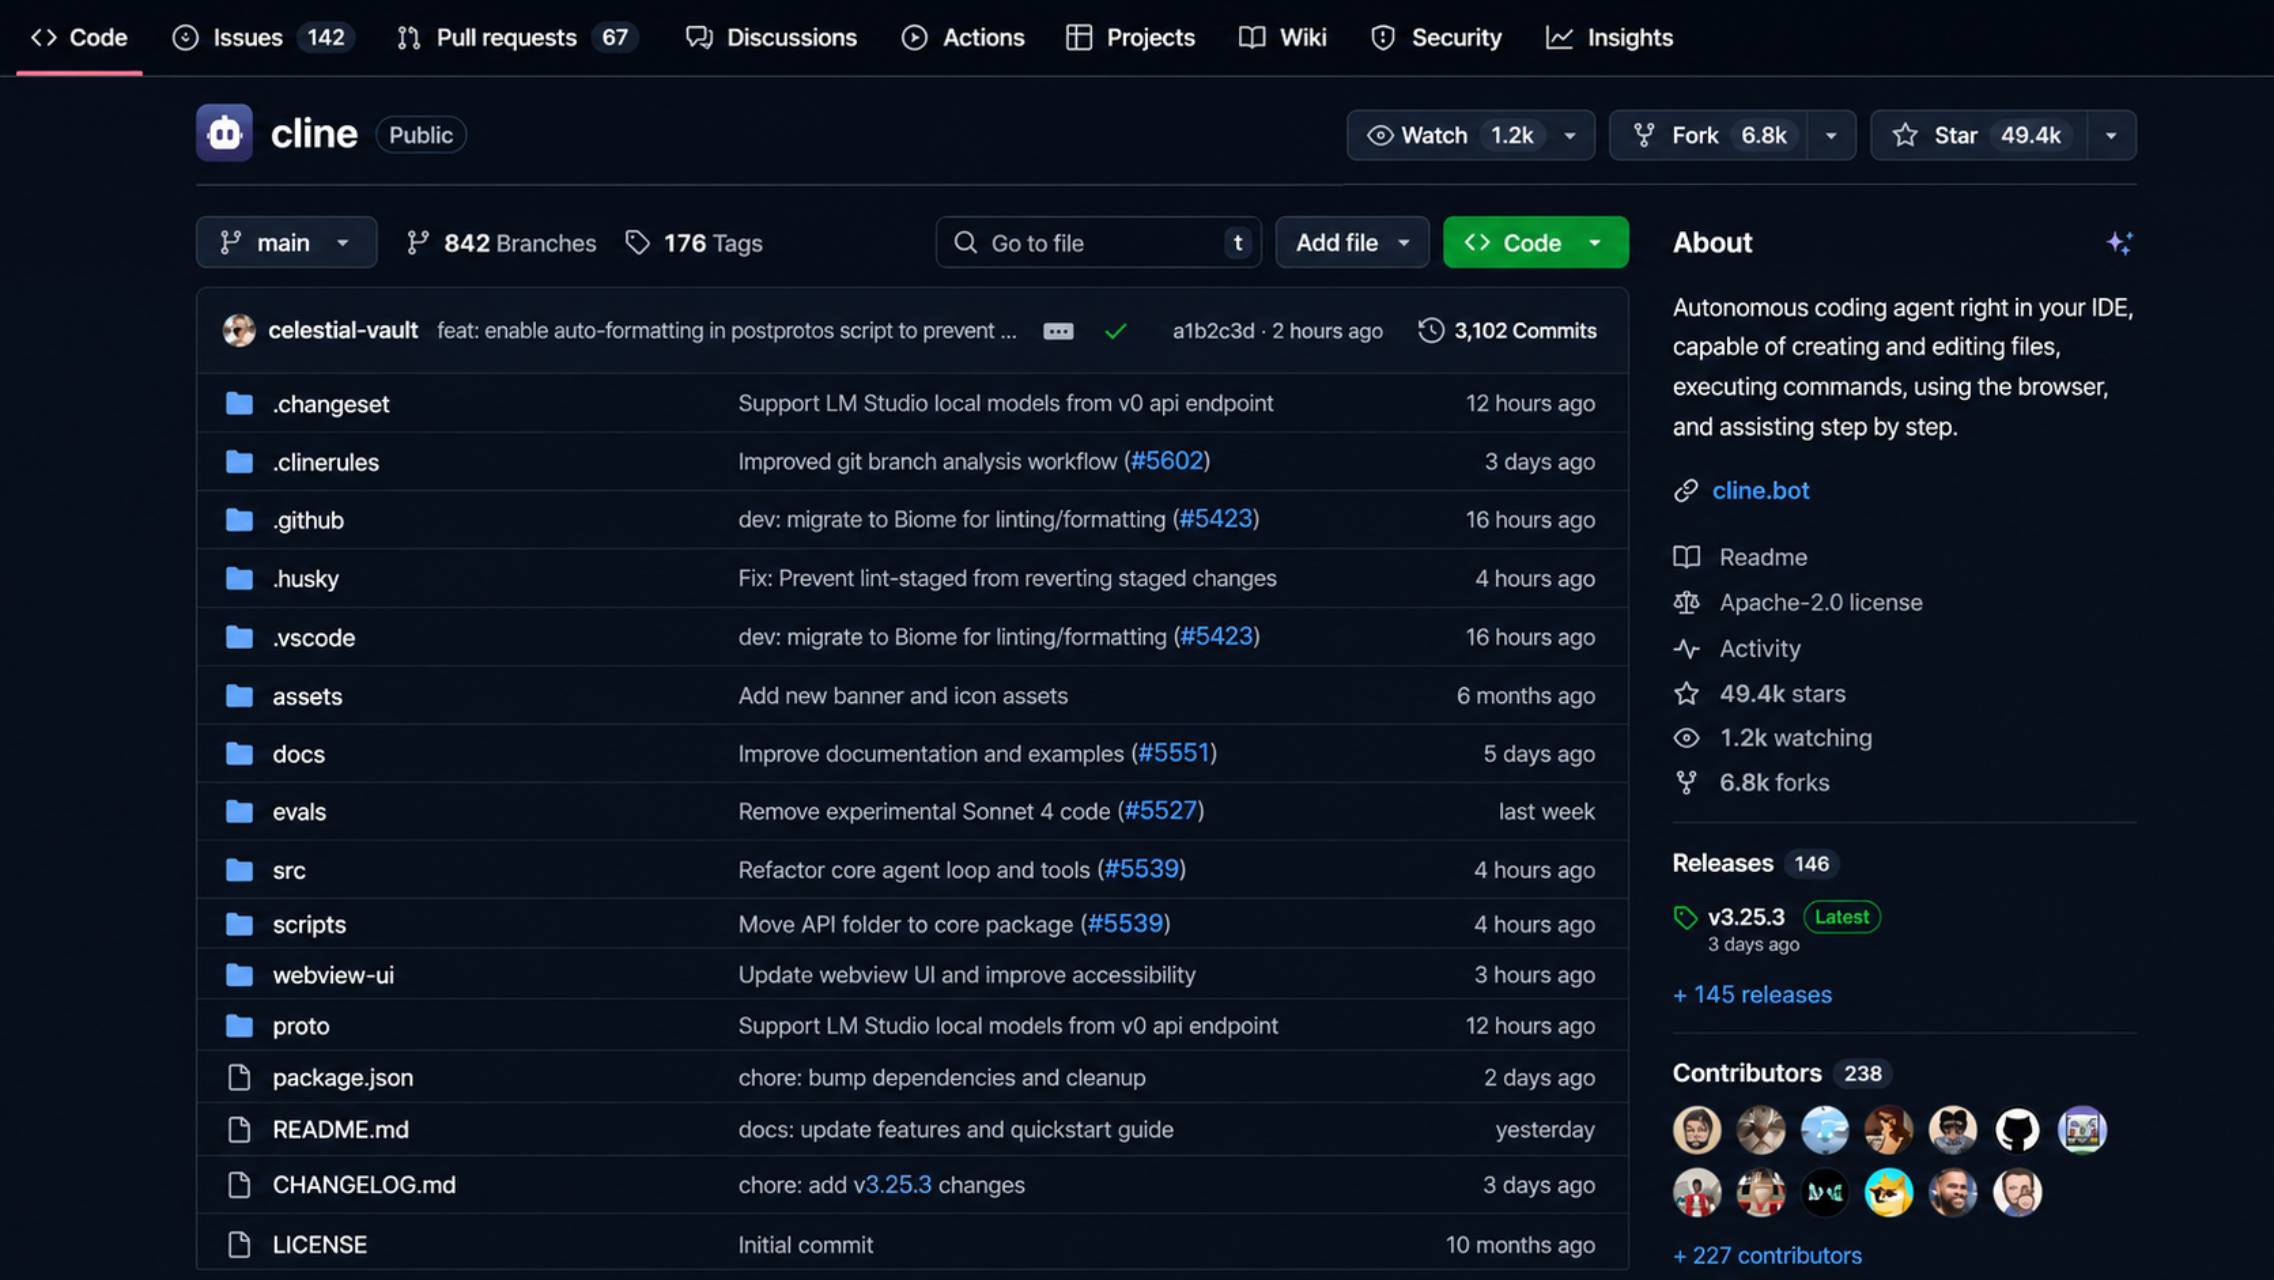The height and width of the screenshot is (1280, 2274).
Task: Open the Add file dropdown
Action: tap(1352, 242)
